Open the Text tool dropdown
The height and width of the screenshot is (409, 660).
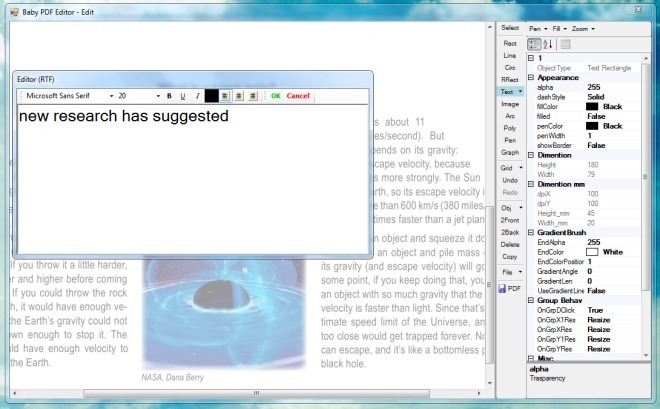pyautogui.click(x=521, y=91)
